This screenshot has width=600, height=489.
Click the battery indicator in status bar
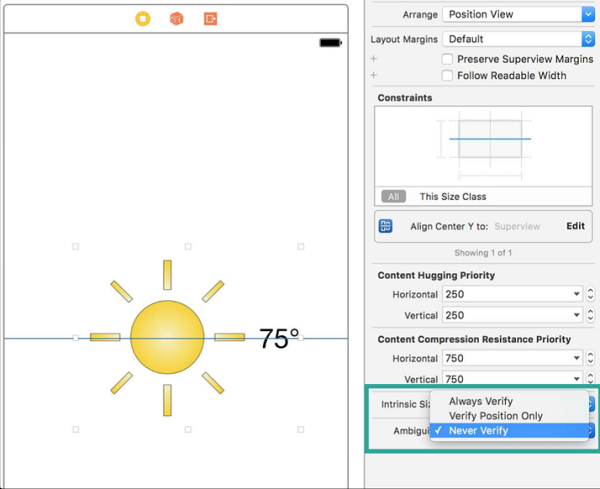331,42
